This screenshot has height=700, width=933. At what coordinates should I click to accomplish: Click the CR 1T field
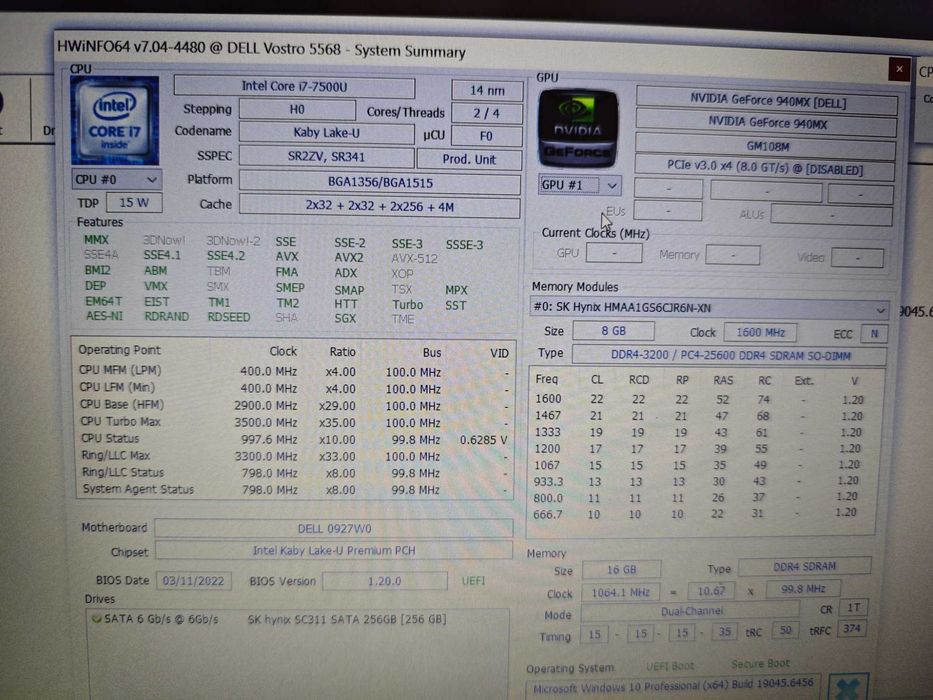(x=854, y=607)
